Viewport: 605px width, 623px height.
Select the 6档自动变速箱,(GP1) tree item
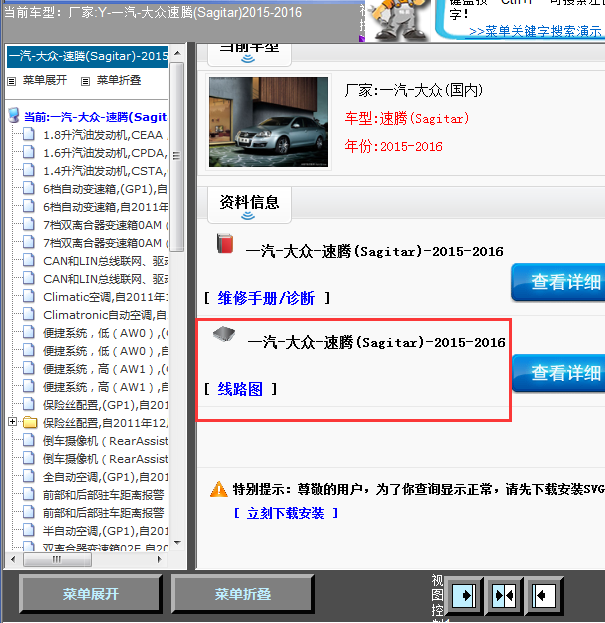105,189
